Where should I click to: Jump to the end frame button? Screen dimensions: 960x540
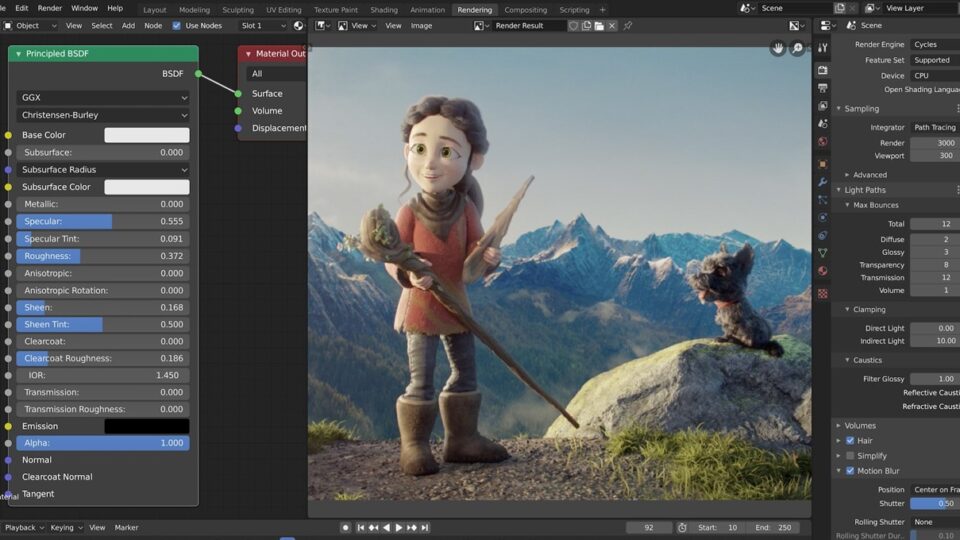tap(425, 527)
